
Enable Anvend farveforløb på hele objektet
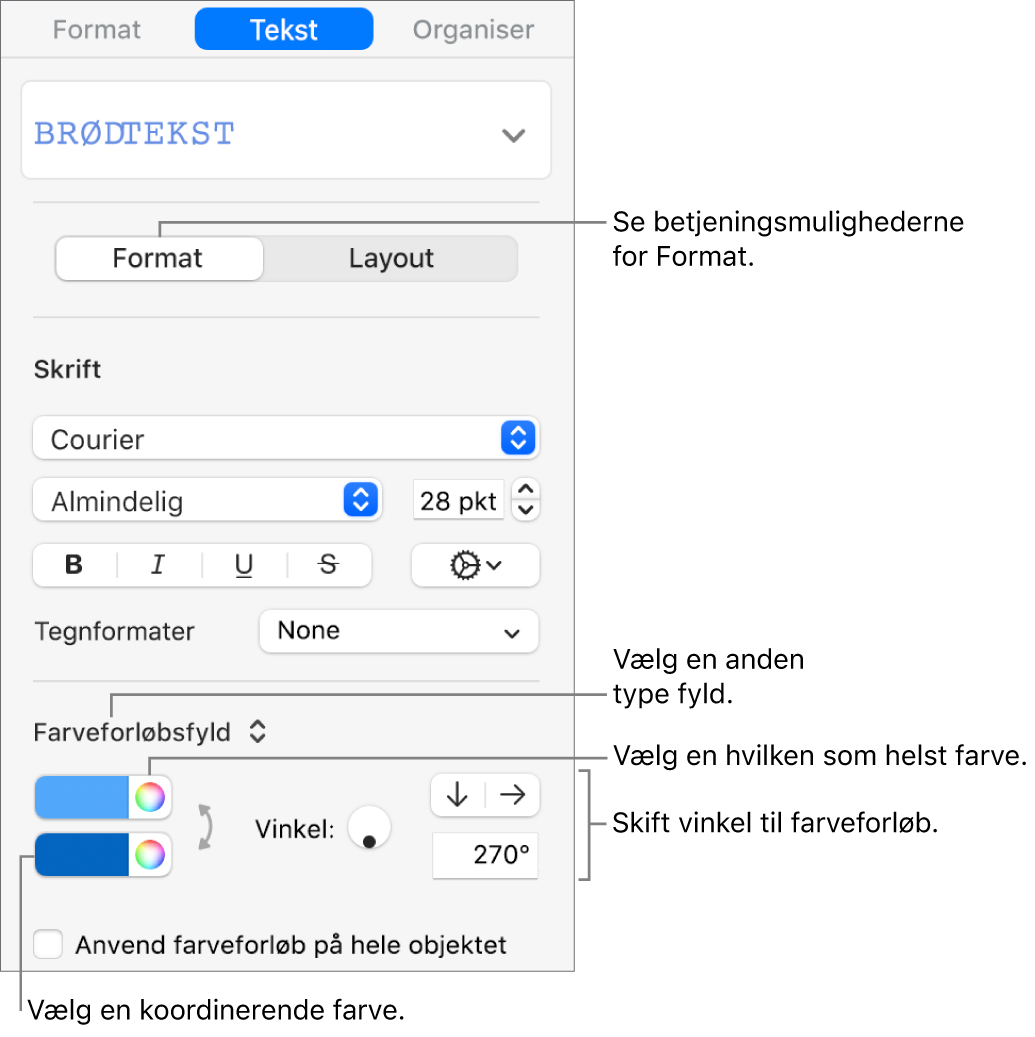tap(48, 944)
